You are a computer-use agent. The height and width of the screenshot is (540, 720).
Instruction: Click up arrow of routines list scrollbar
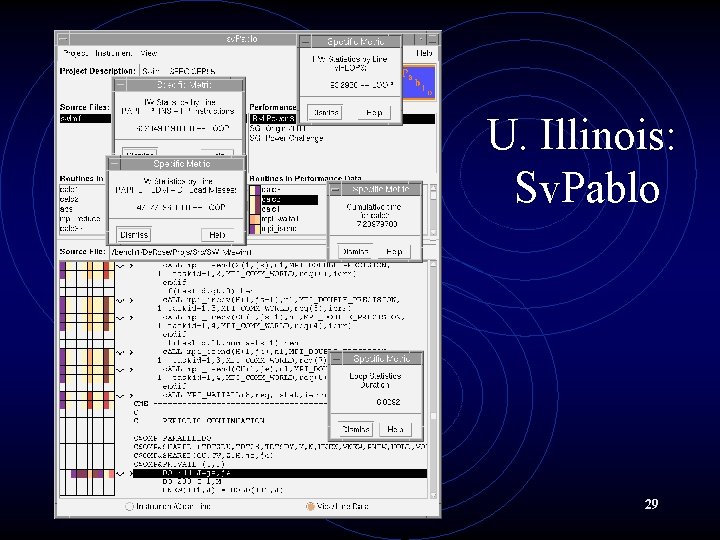[x=433, y=189]
